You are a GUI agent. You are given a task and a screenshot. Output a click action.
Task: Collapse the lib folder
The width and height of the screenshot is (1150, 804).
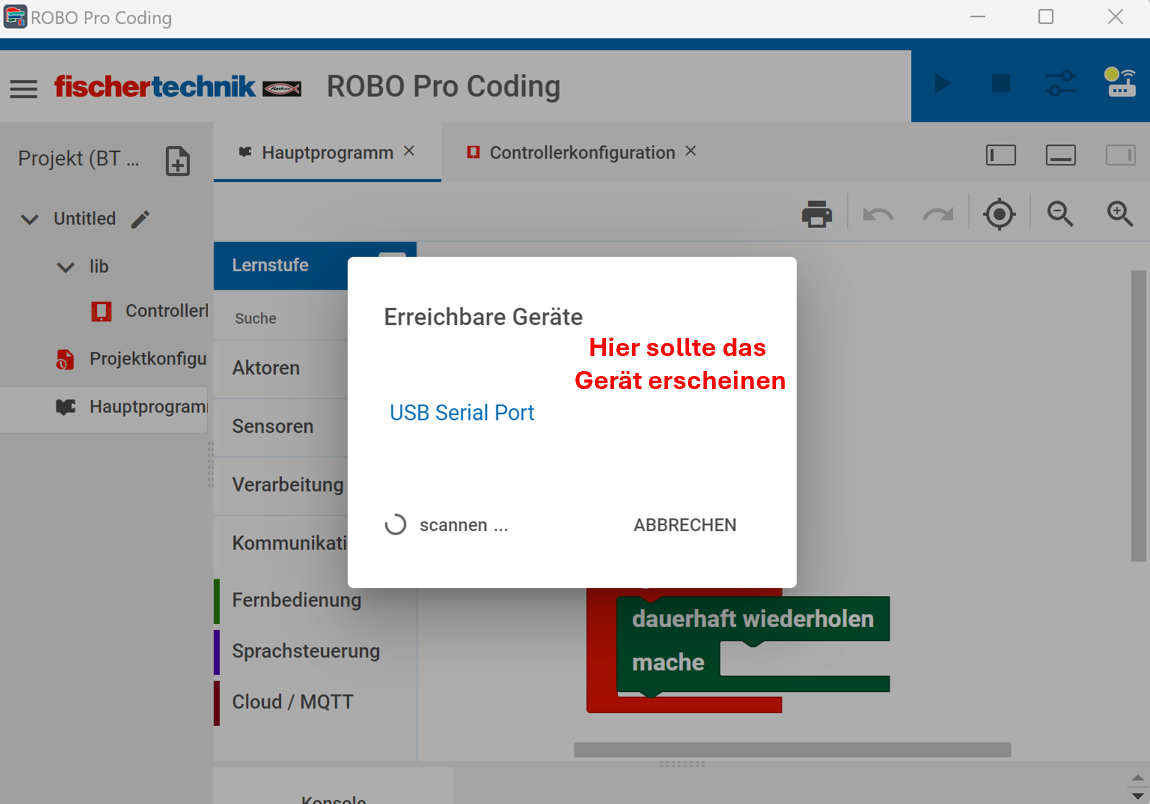tap(65, 267)
